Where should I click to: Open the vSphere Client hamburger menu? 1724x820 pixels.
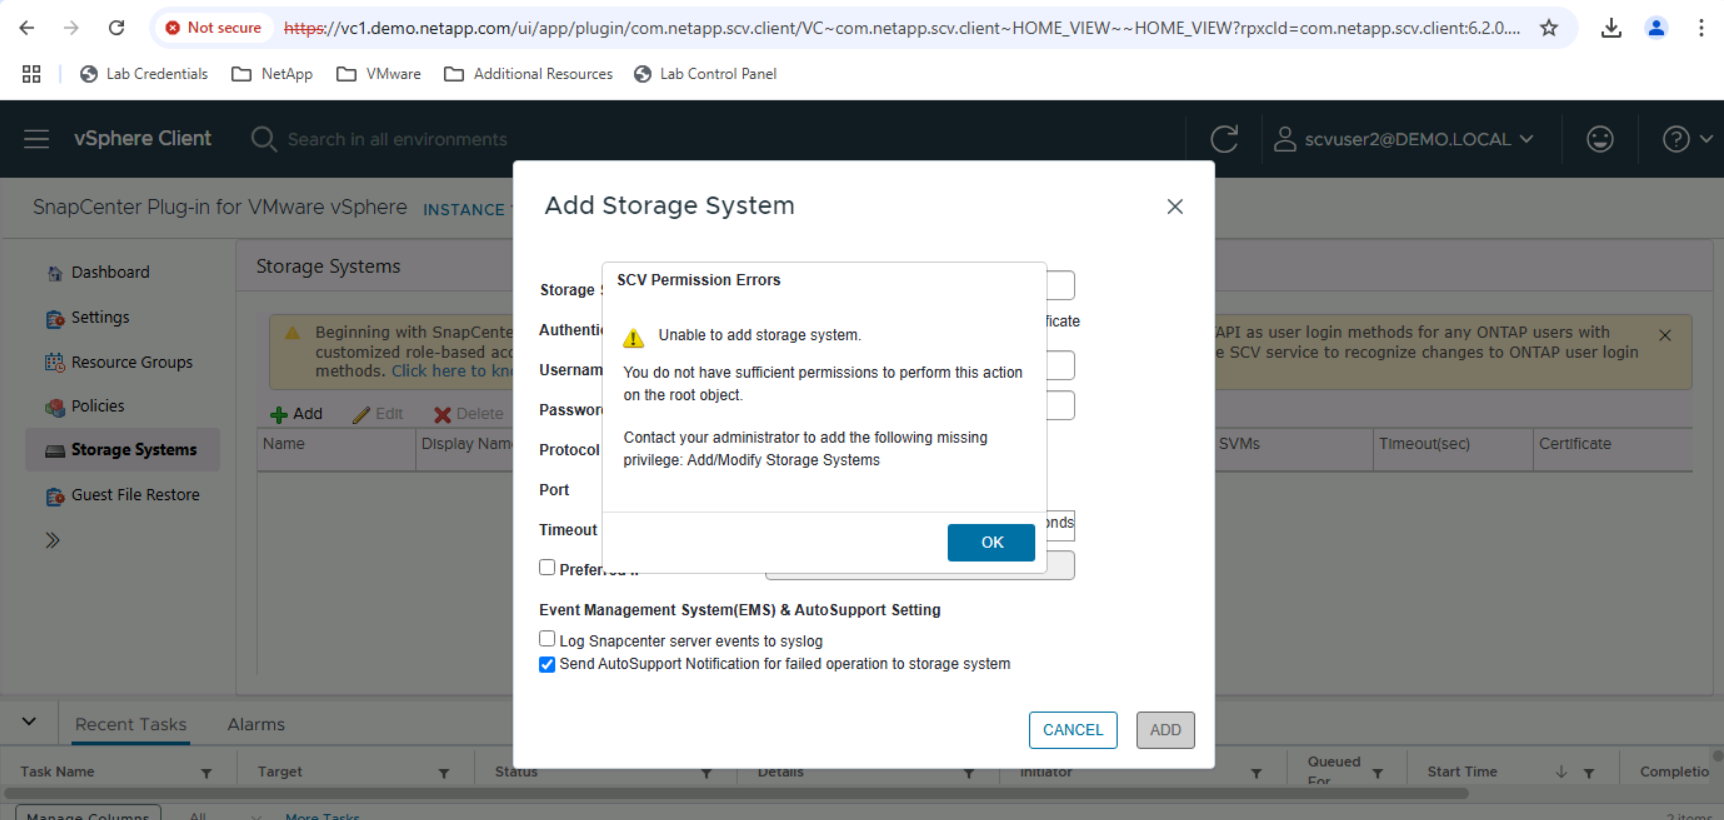pos(36,139)
